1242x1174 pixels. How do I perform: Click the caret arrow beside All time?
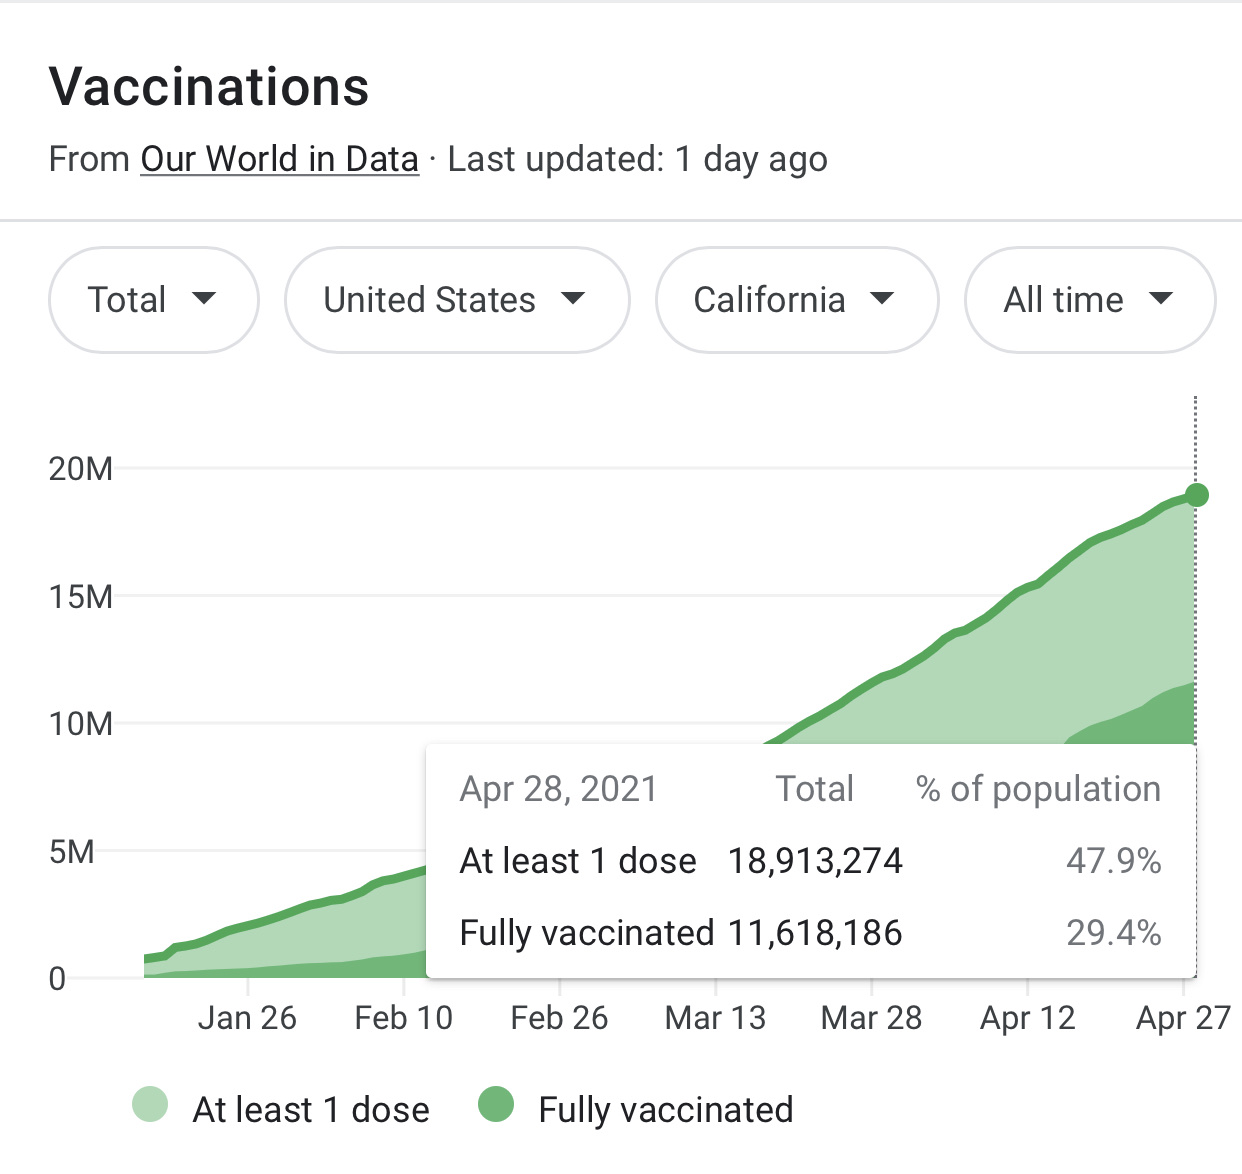coord(1161,298)
